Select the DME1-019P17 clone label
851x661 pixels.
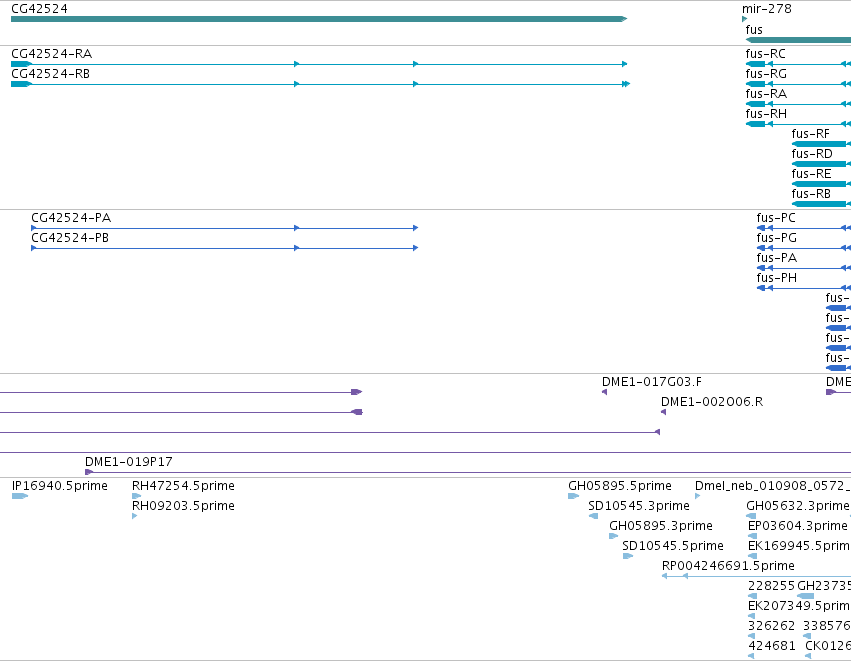(x=129, y=462)
